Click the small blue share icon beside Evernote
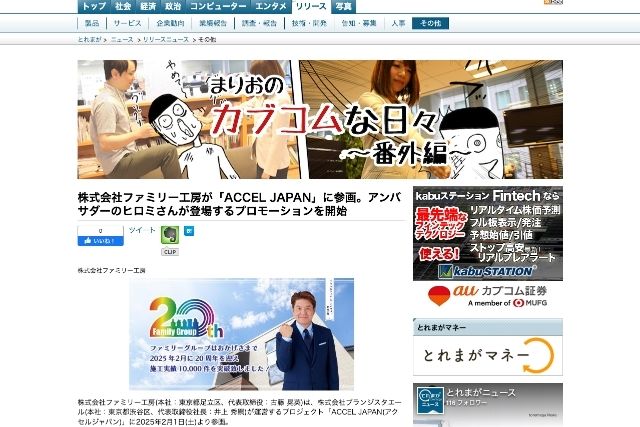640x427 pixels. tap(188, 231)
